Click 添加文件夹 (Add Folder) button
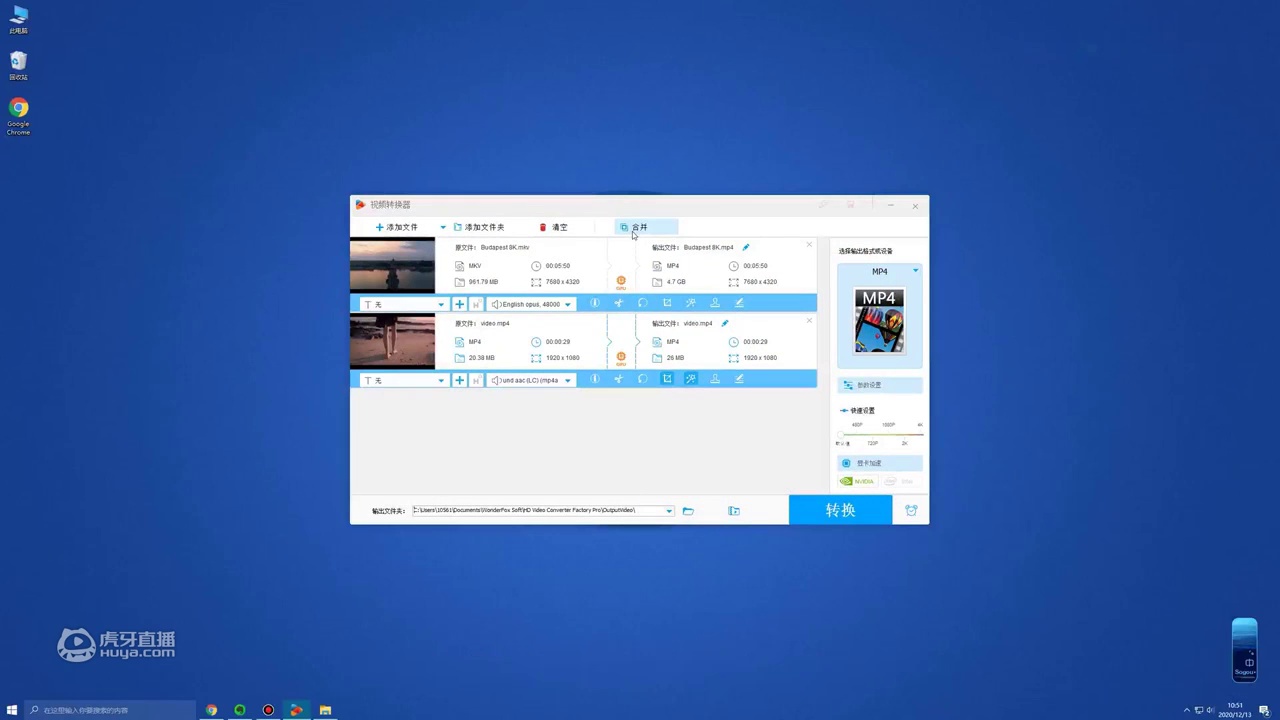 tap(479, 227)
